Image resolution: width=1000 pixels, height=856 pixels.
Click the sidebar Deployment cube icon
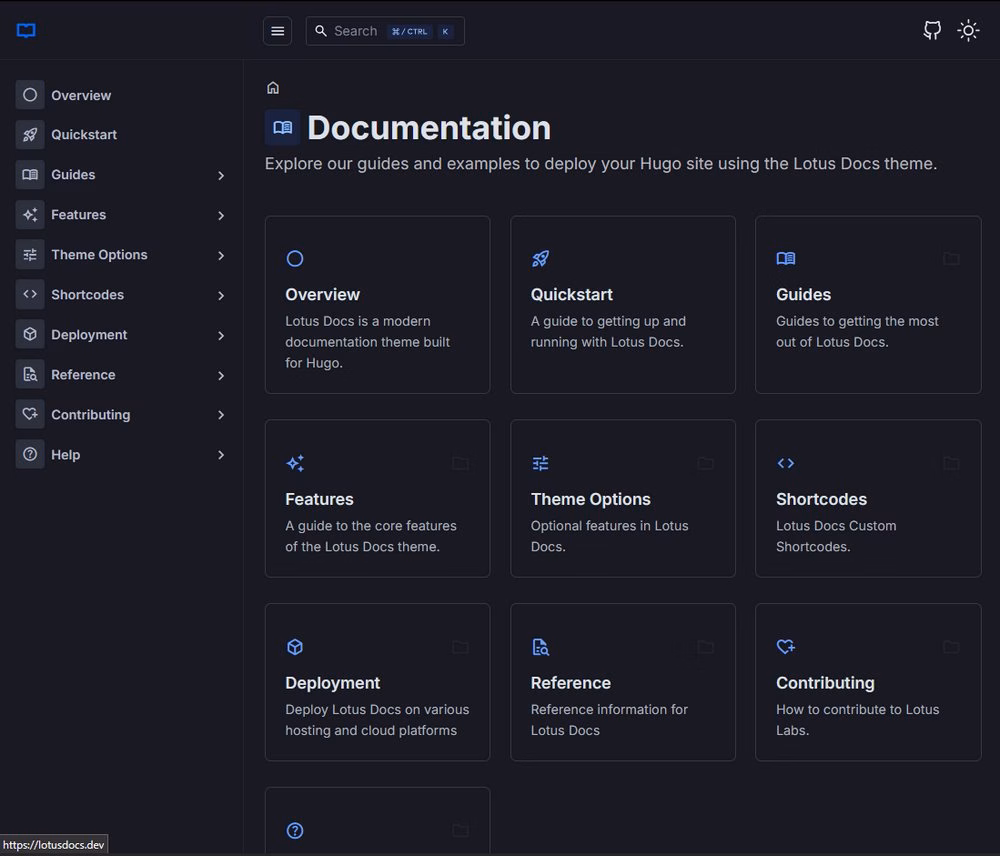(30, 334)
